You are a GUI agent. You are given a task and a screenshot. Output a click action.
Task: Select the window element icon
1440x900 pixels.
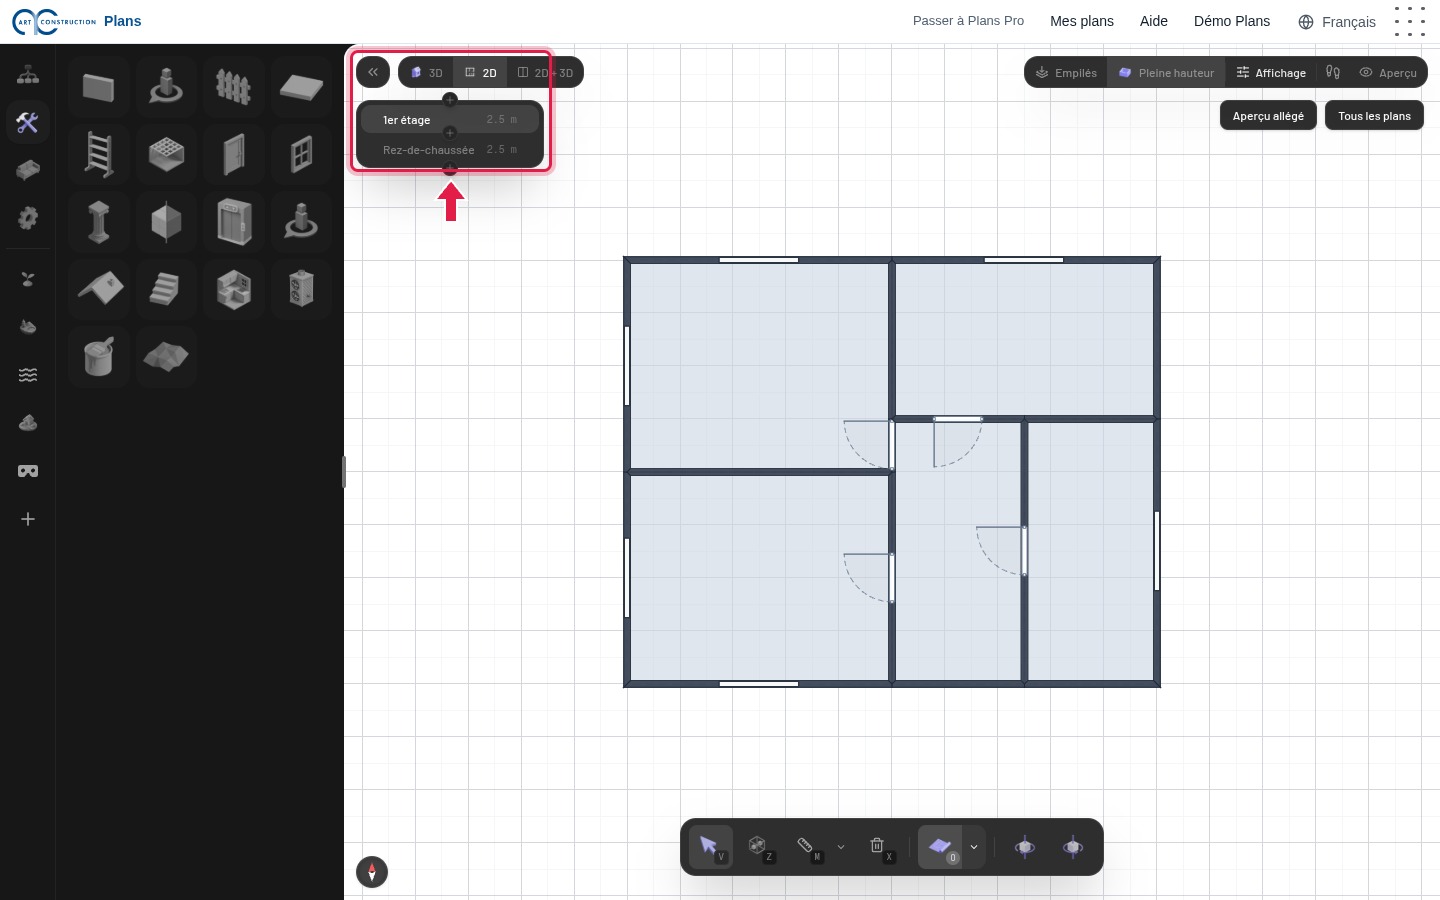tap(301, 155)
